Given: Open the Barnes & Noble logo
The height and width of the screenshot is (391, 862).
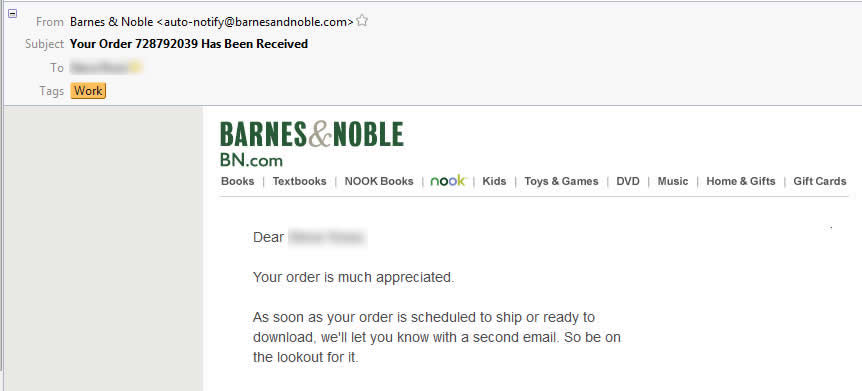Looking at the screenshot, I should [x=312, y=135].
